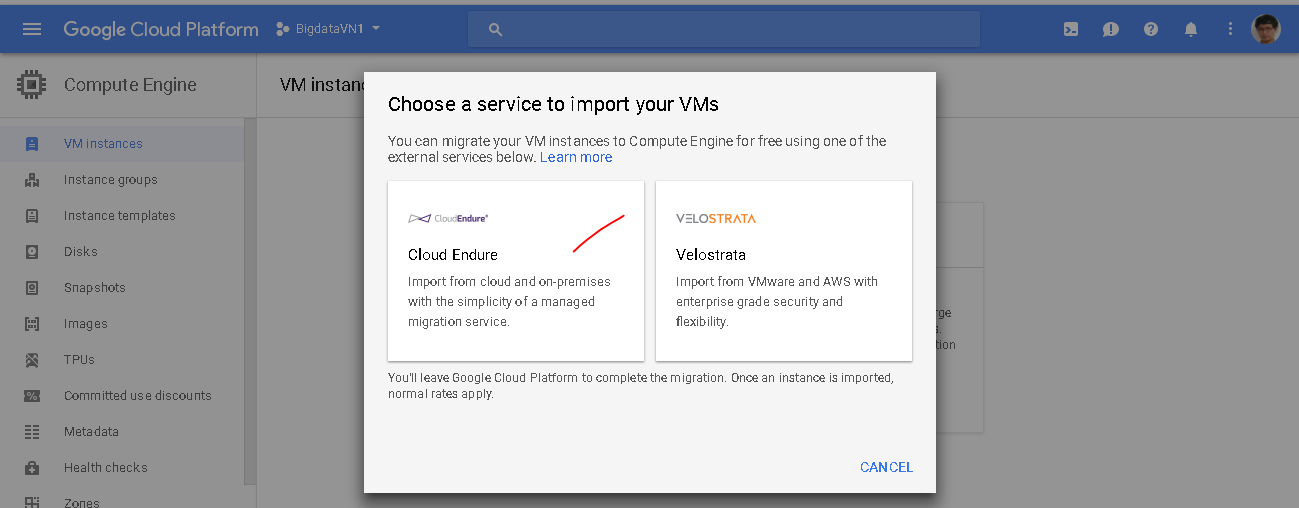
Task: Open the hamburger navigation menu
Action: click(32, 29)
